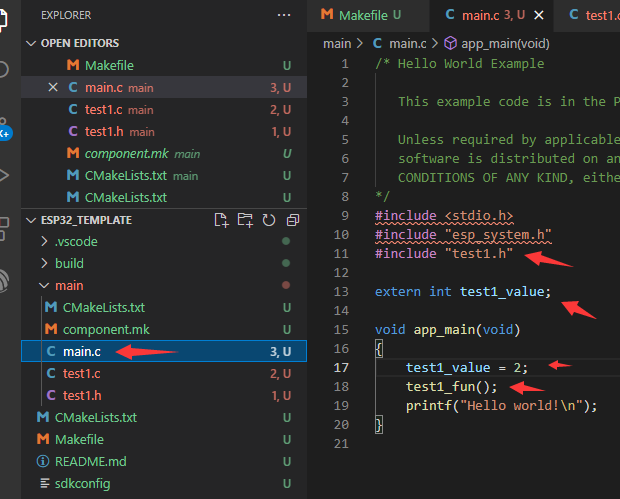Click line number 17 in gutter

[341, 368]
